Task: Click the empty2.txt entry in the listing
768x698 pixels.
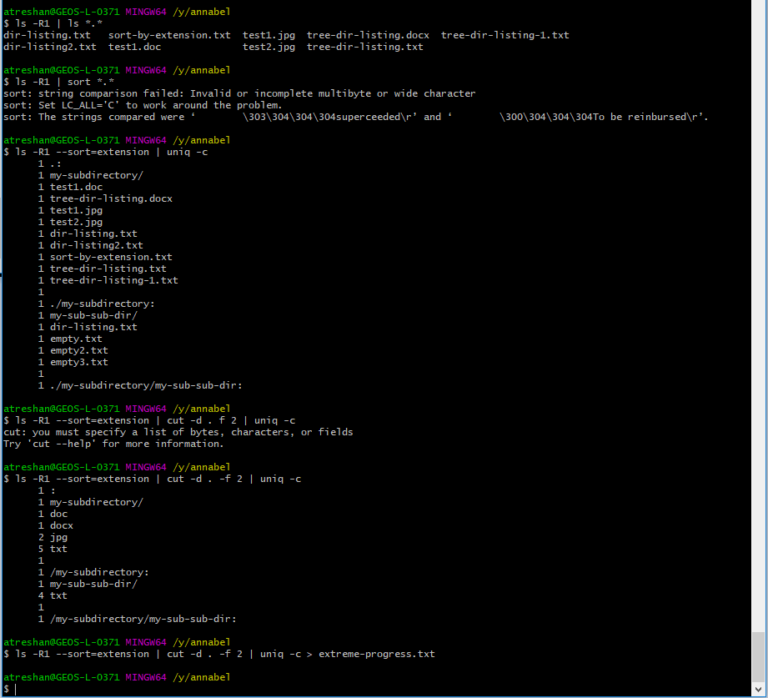Action: click(x=78, y=350)
